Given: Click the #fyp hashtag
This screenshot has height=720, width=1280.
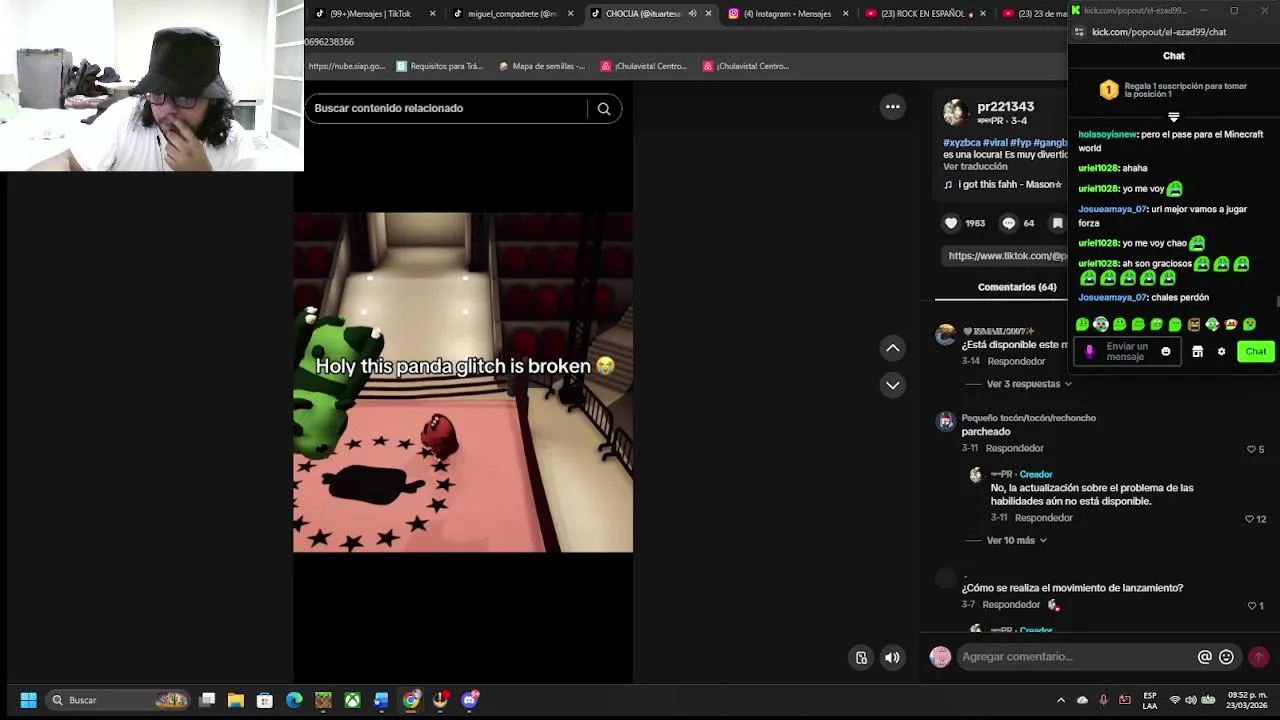Looking at the screenshot, I should [x=1021, y=143].
